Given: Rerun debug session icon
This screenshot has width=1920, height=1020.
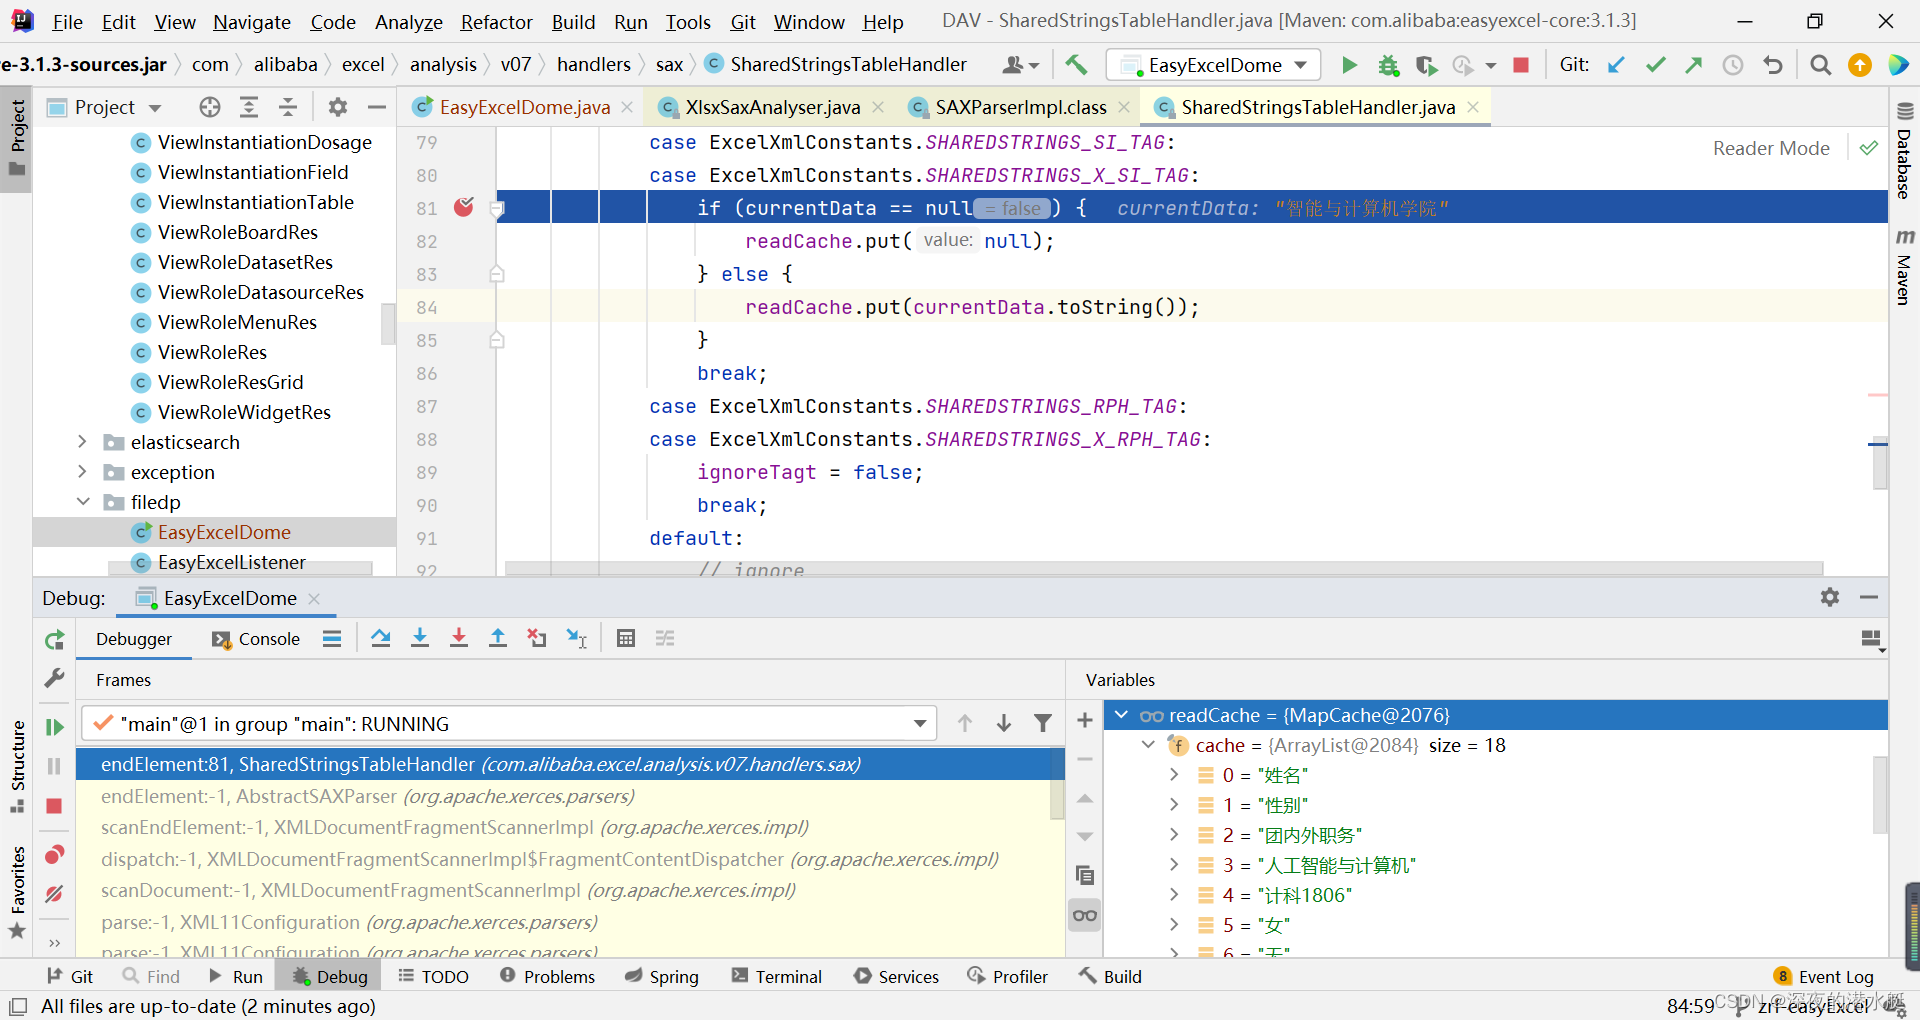Looking at the screenshot, I should point(55,639).
